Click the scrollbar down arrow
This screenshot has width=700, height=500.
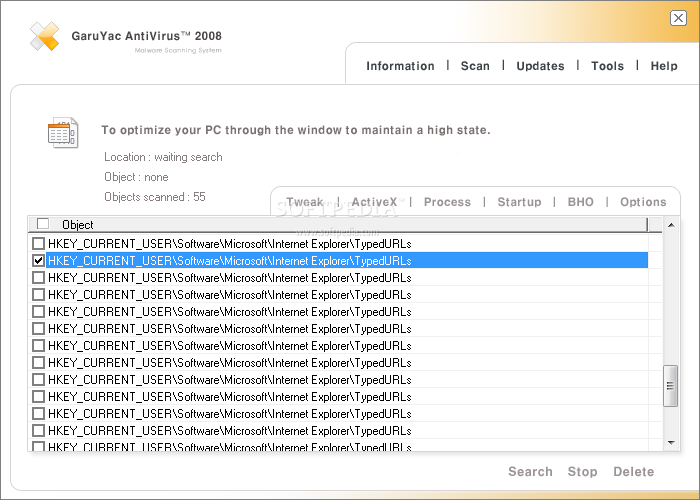[671, 442]
